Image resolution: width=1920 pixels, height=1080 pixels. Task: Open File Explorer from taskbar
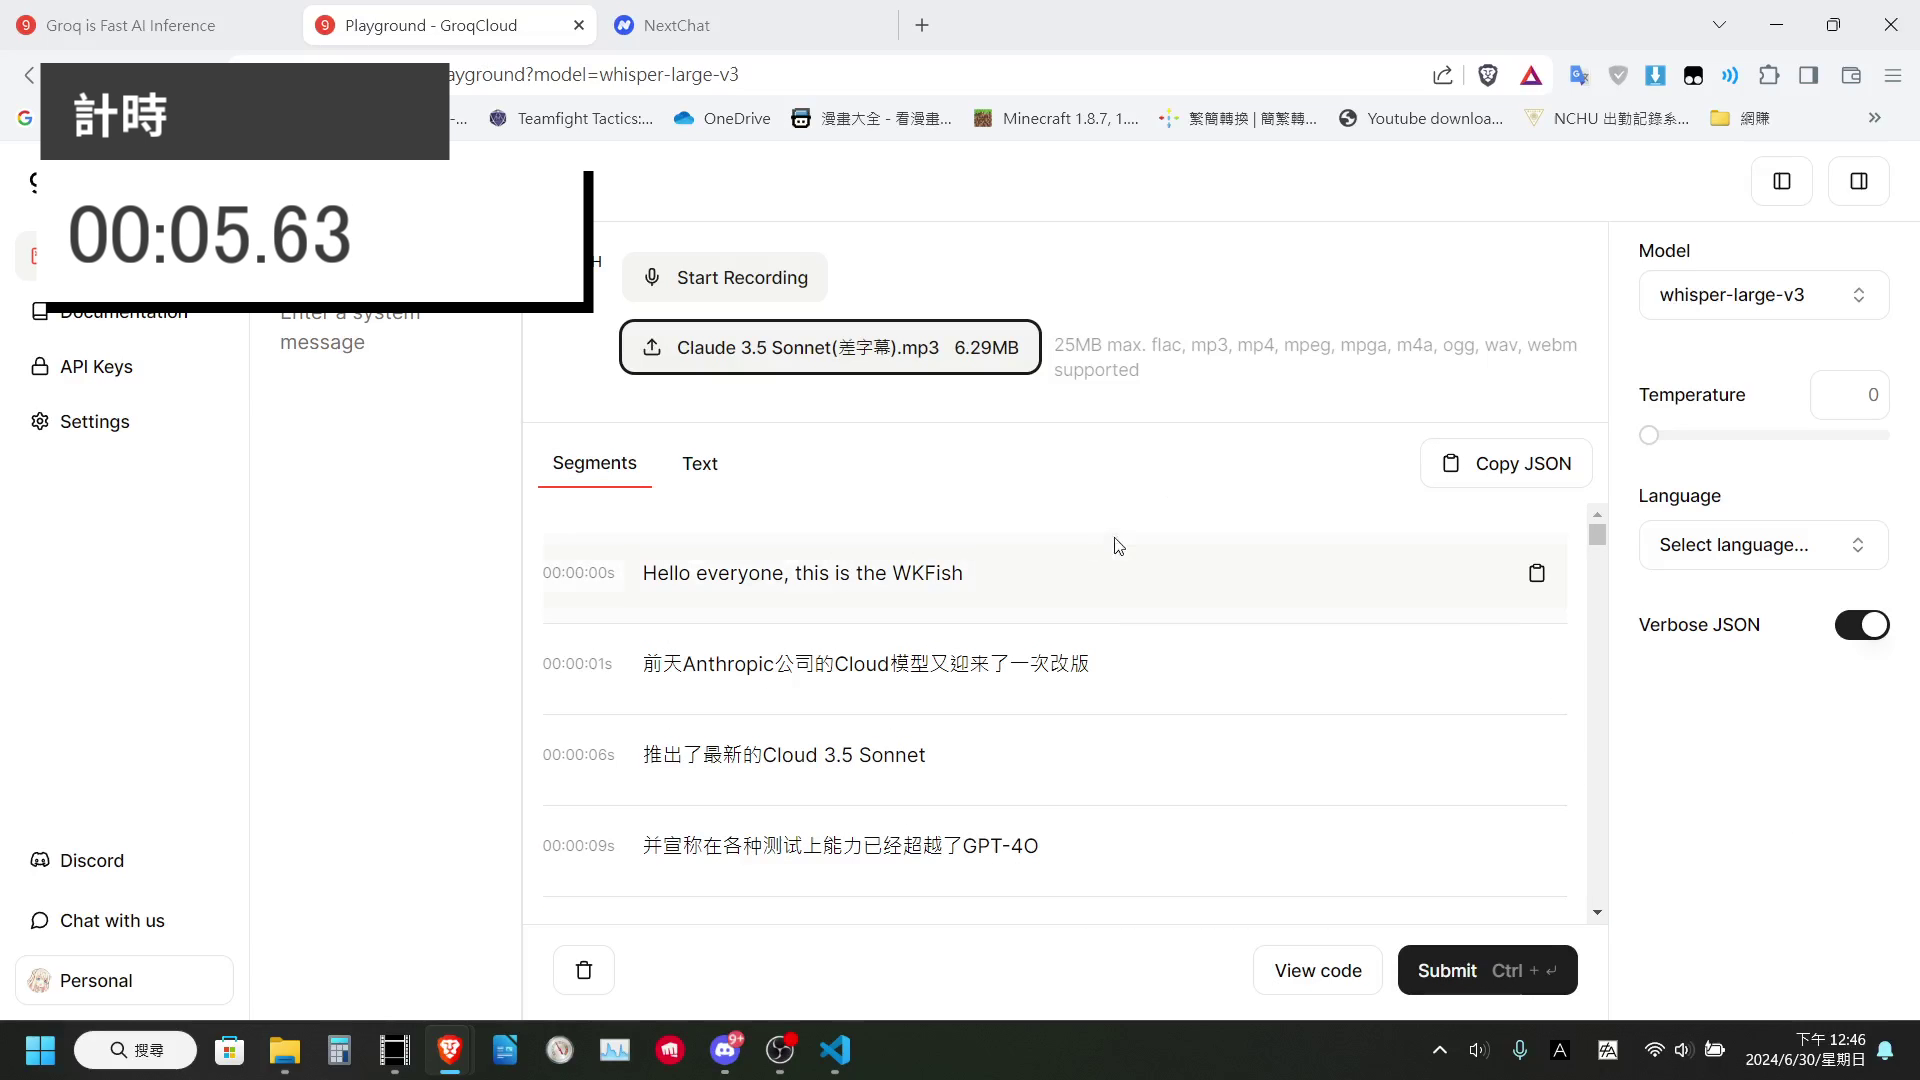click(285, 1050)
